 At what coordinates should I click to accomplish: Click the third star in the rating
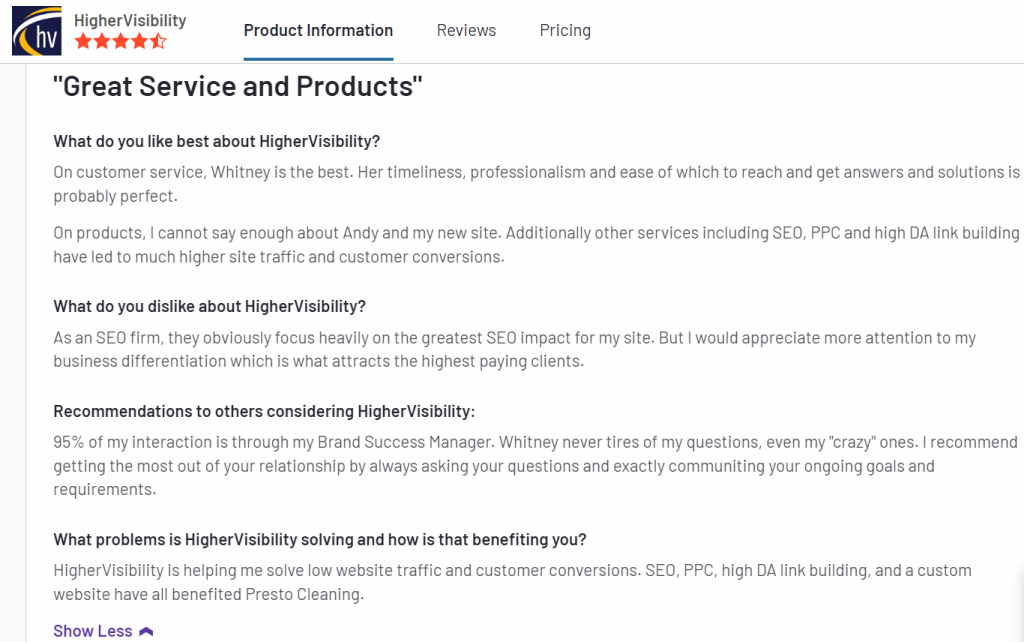tap(120, 42)
